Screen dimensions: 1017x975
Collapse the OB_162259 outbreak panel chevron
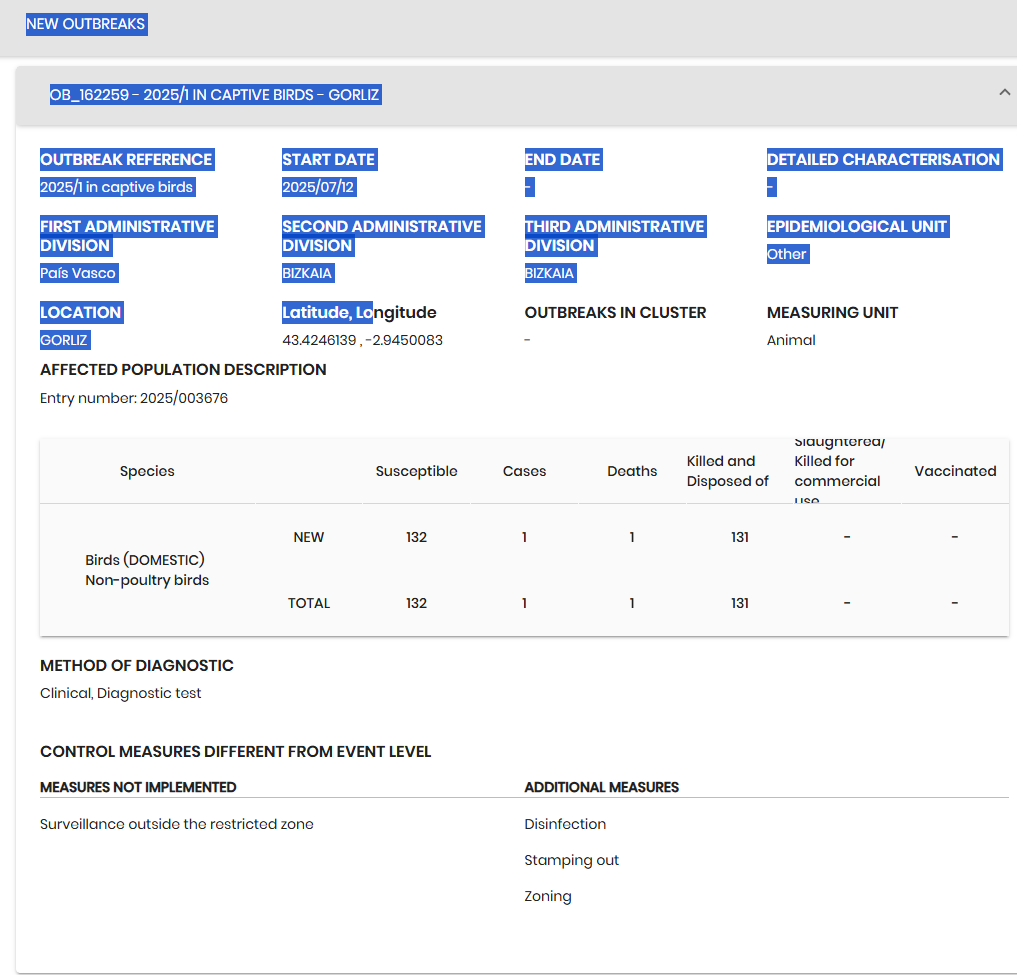1004,93
